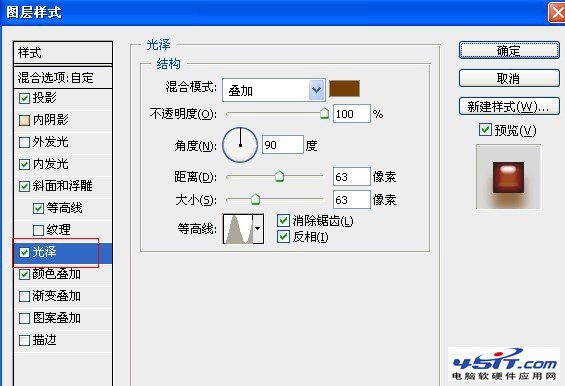Click the 确定 OK button
Image resolution: width=565 pixels, height=386 pixels.
509,50
